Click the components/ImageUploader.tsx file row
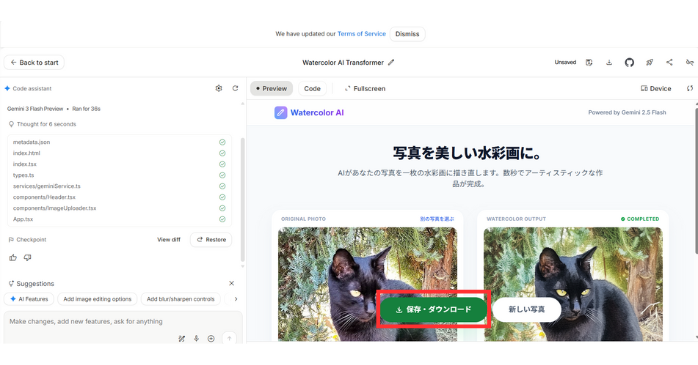This screenshot has height=365, width=698. tap(119, 208)
